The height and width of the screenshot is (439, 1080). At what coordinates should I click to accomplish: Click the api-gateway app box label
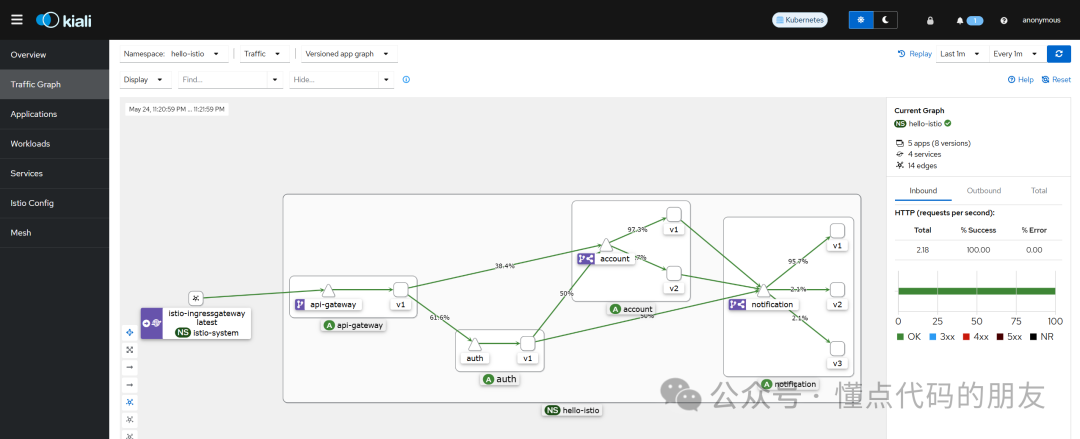coord(353,325)
